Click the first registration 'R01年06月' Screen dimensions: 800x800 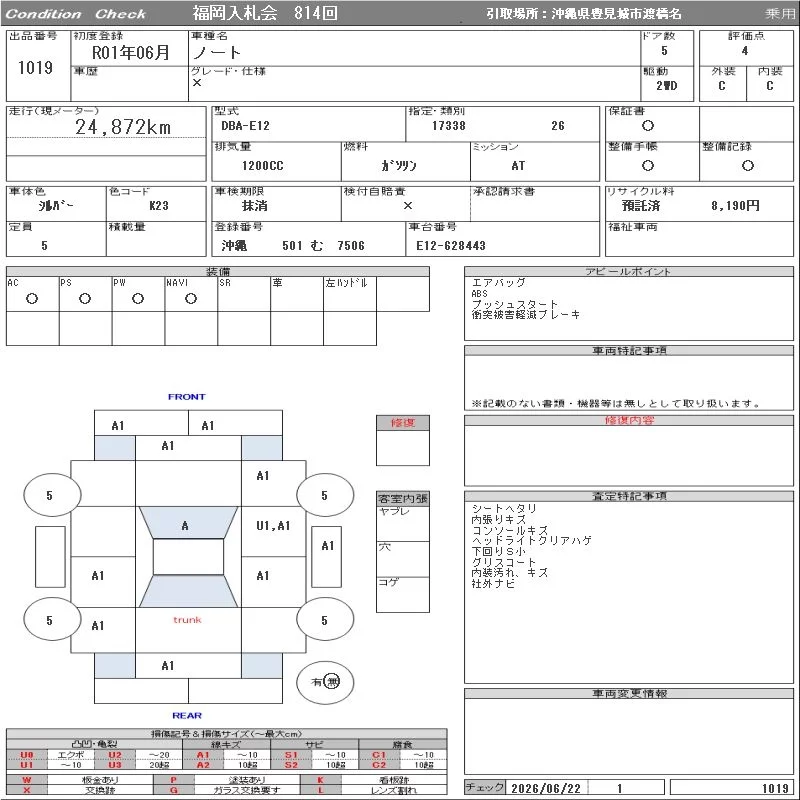coord(131,53)
